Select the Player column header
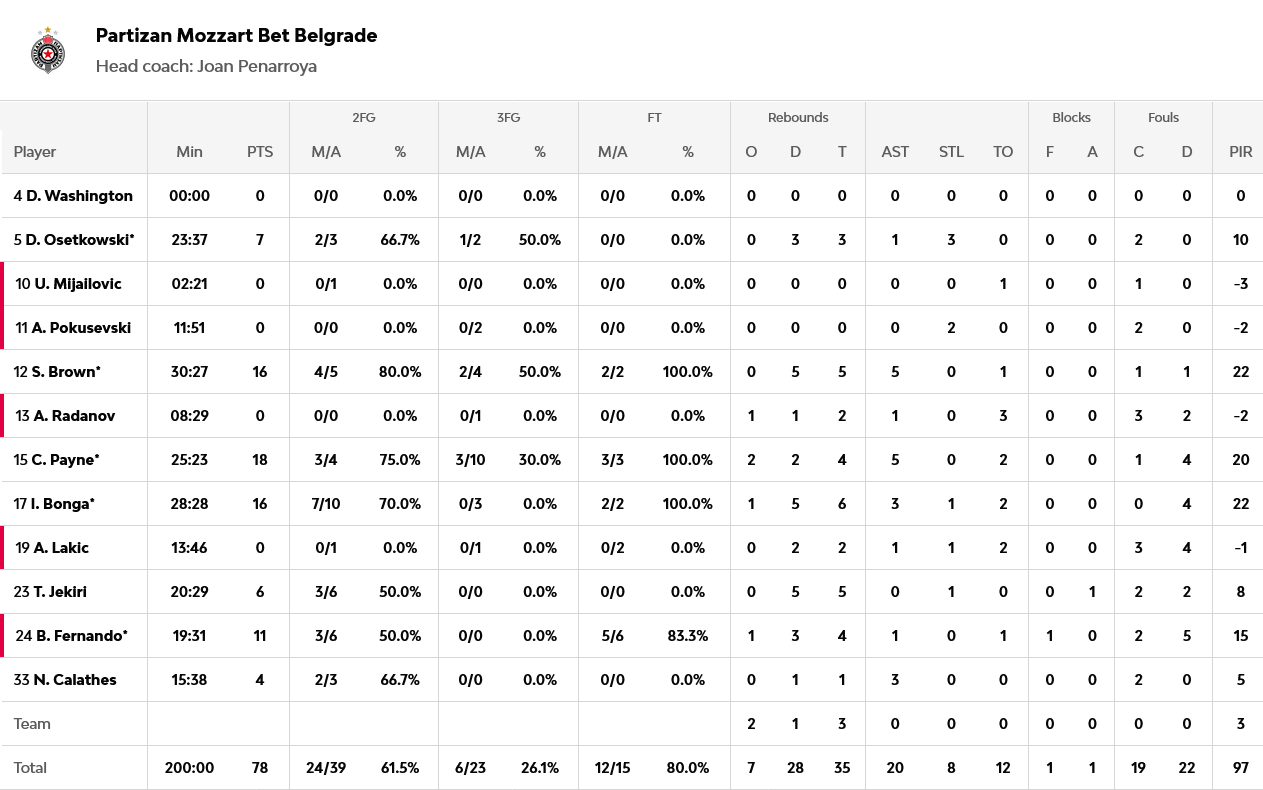Viewport: 1263px width, 790px height. coord(35,152)
